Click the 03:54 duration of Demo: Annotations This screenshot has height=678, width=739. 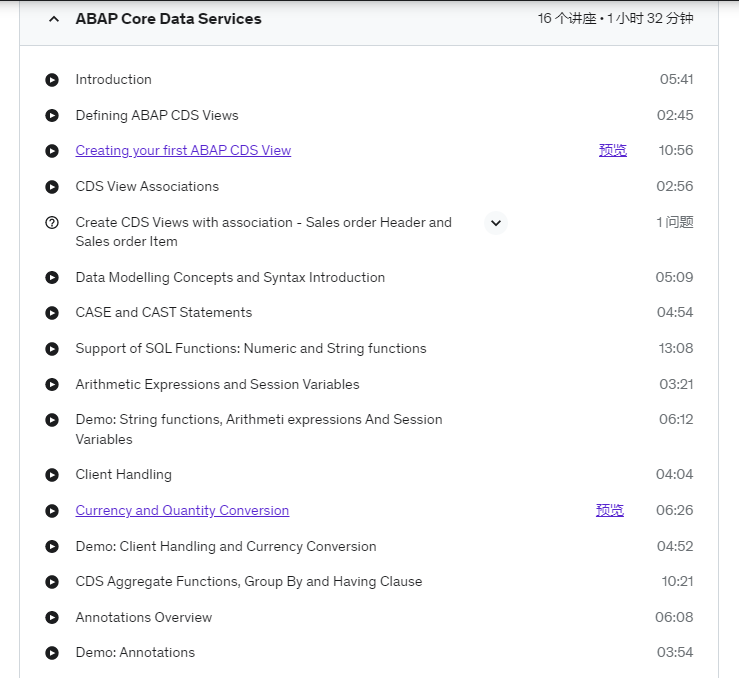pos(675,653)
